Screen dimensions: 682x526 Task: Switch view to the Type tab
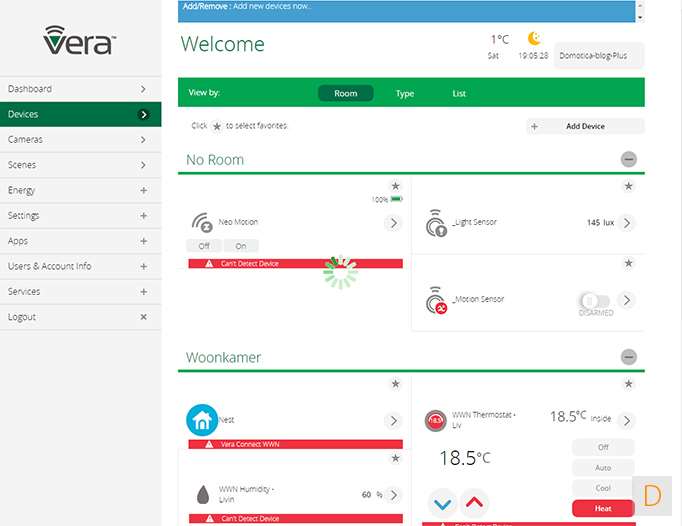point(405,94)
